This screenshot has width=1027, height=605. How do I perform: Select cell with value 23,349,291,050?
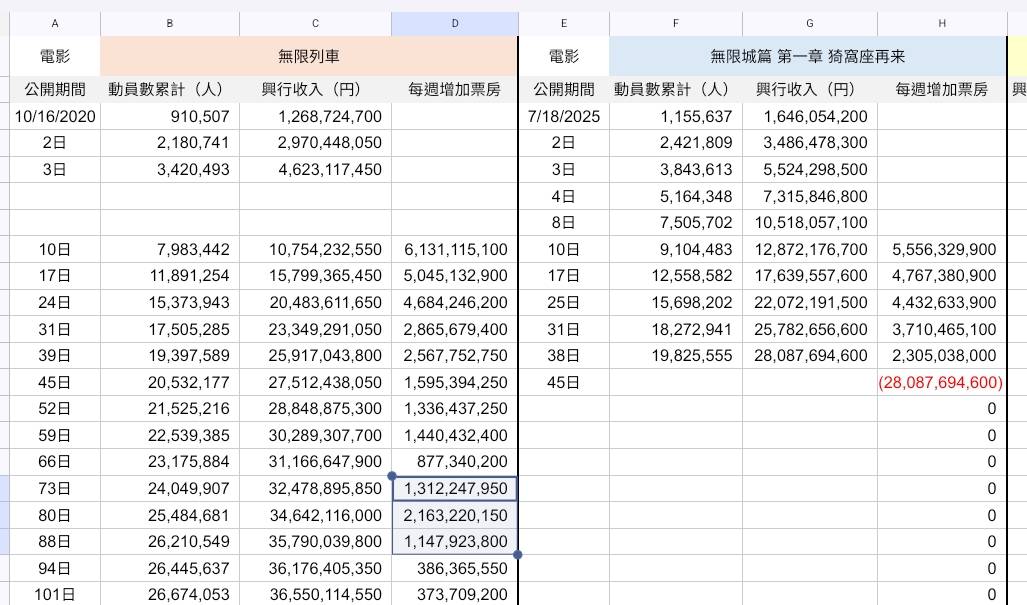point(315,329)
